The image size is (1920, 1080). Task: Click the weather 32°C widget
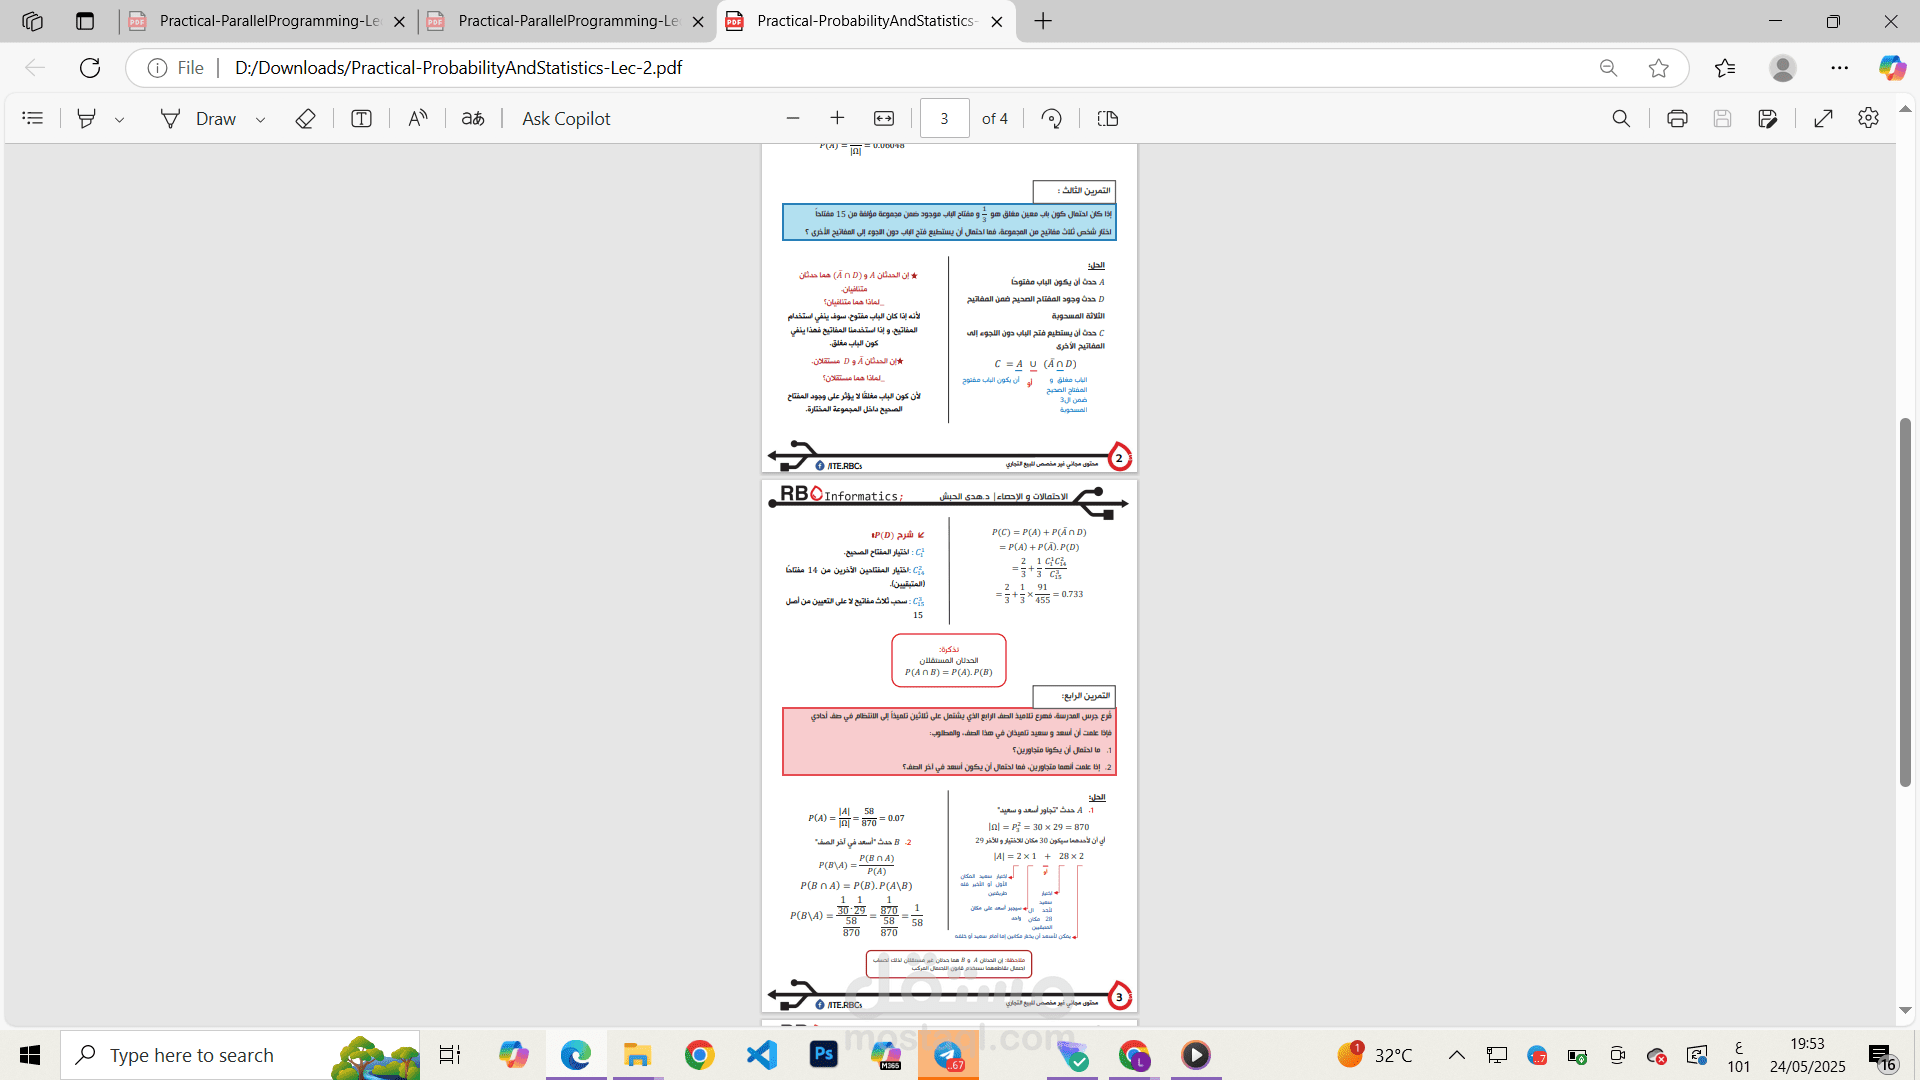point(1376,1055)
